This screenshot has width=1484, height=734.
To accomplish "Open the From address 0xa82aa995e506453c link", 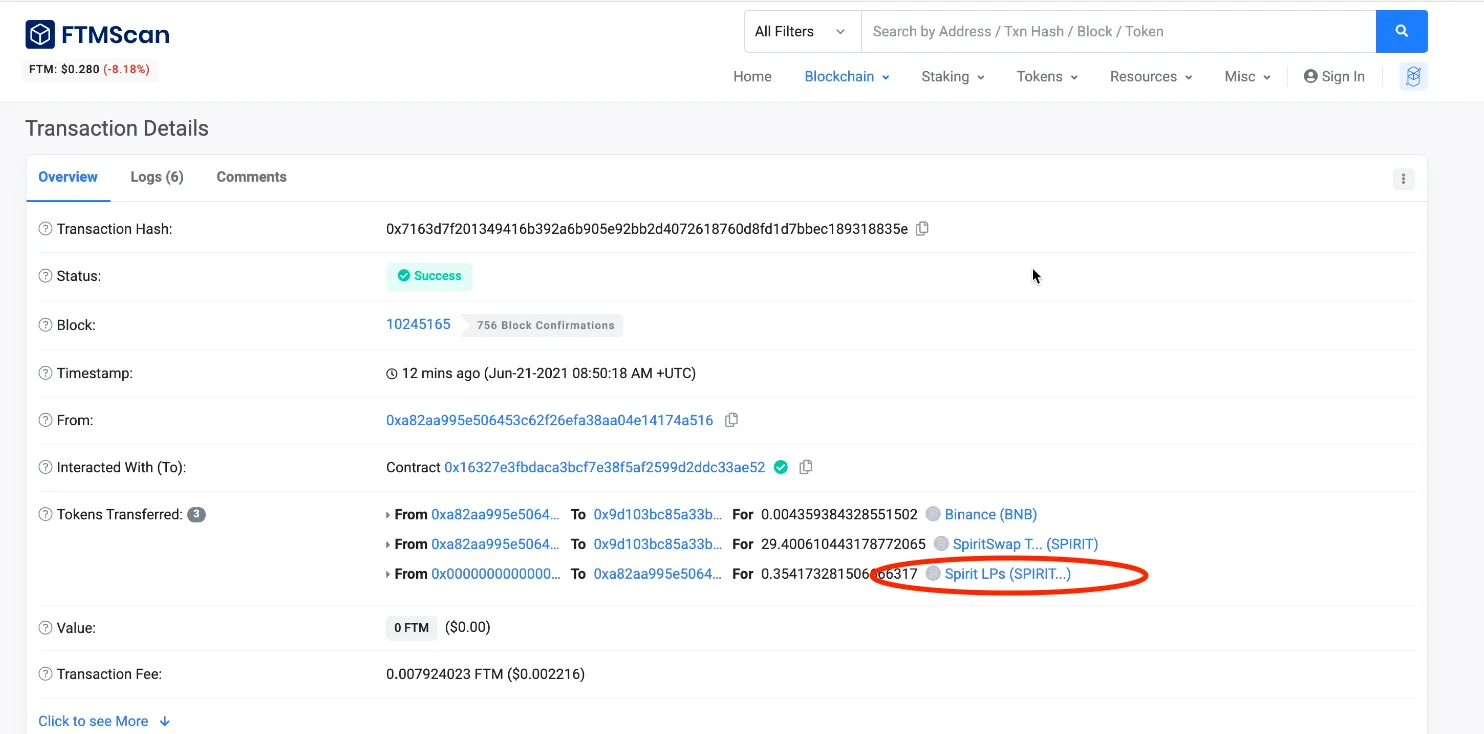I will 550,420.
